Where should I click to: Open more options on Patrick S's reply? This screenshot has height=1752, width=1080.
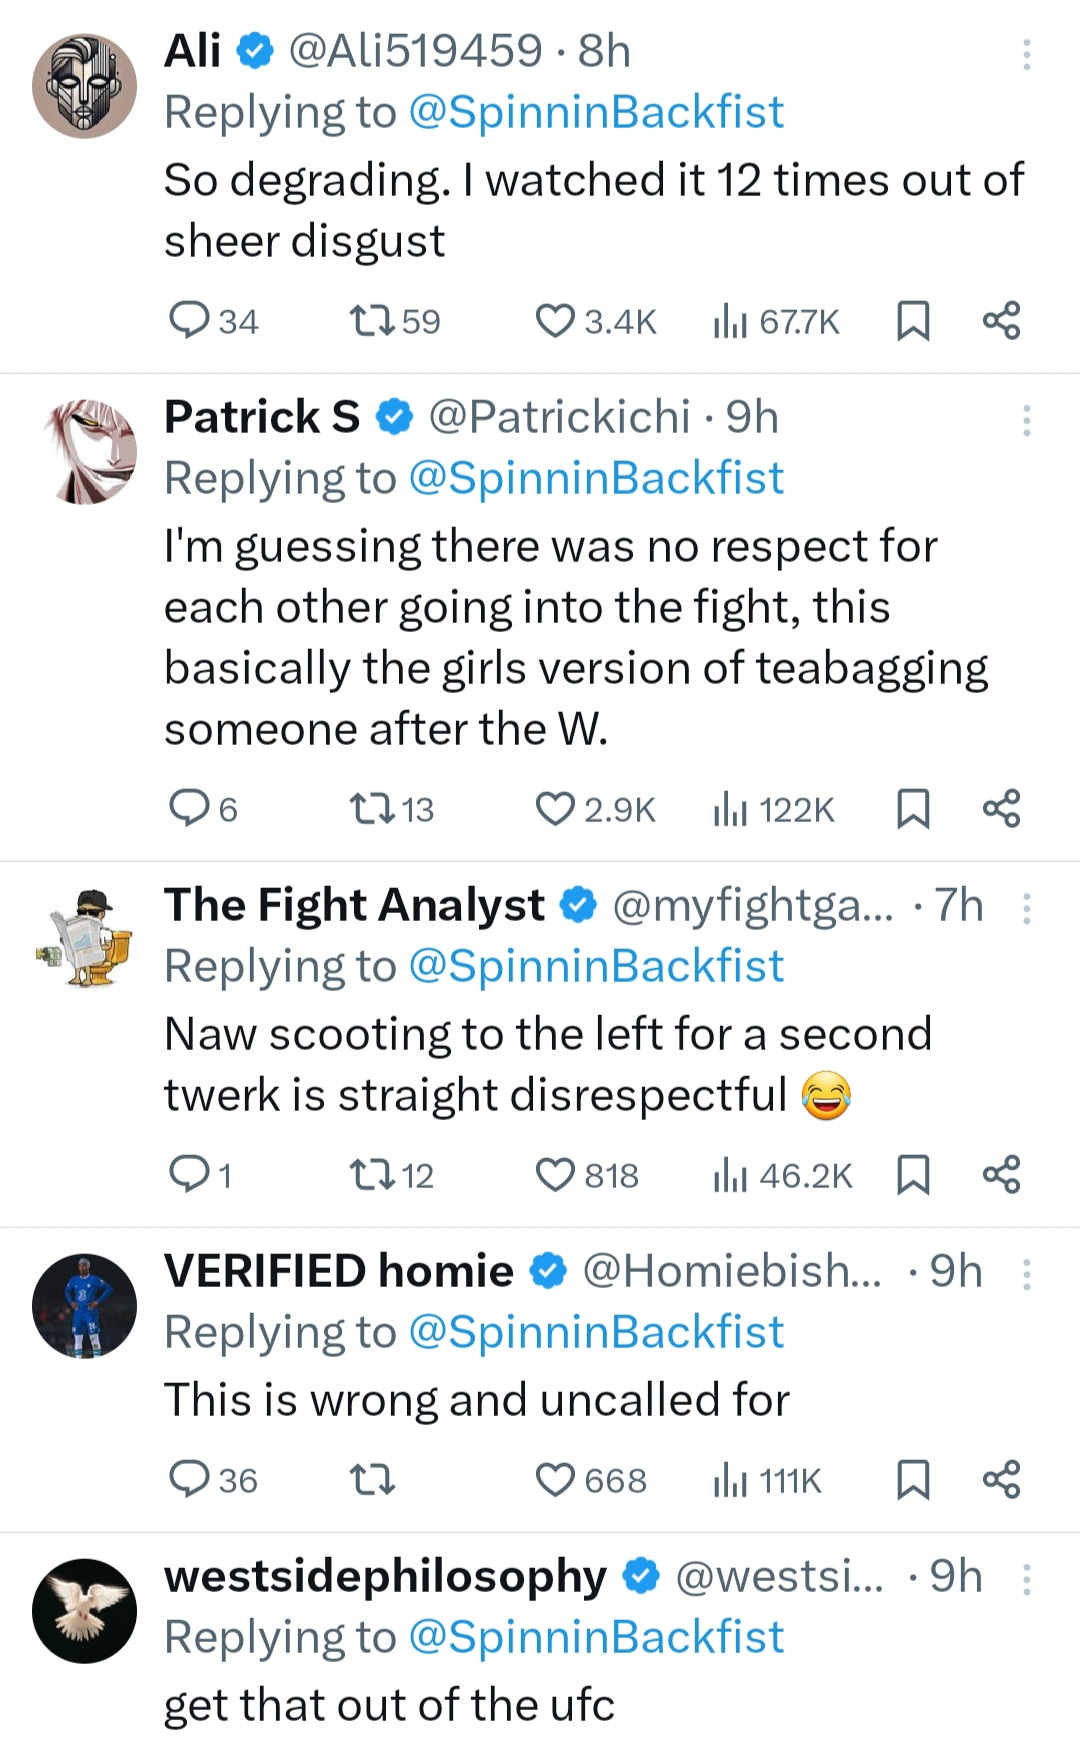click(x=1026, y=420)
